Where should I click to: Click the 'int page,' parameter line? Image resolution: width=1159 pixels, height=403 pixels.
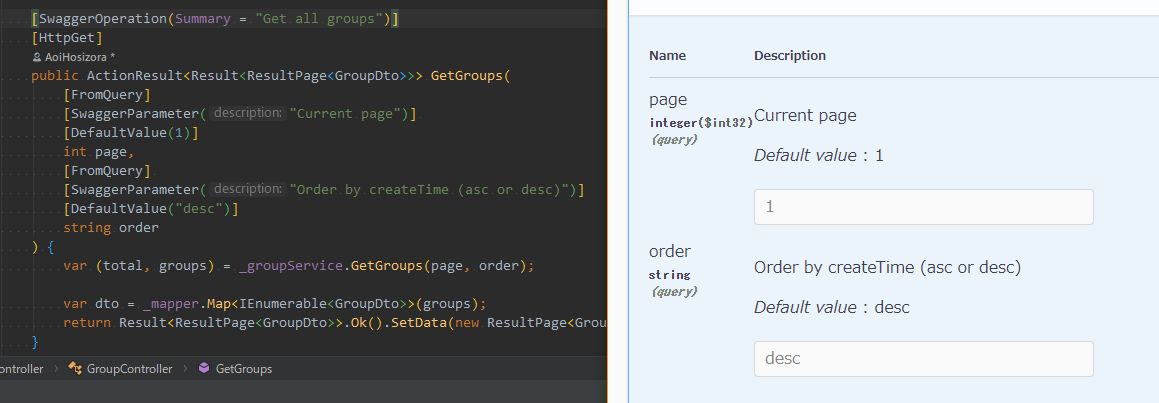[x=98, y=152]
